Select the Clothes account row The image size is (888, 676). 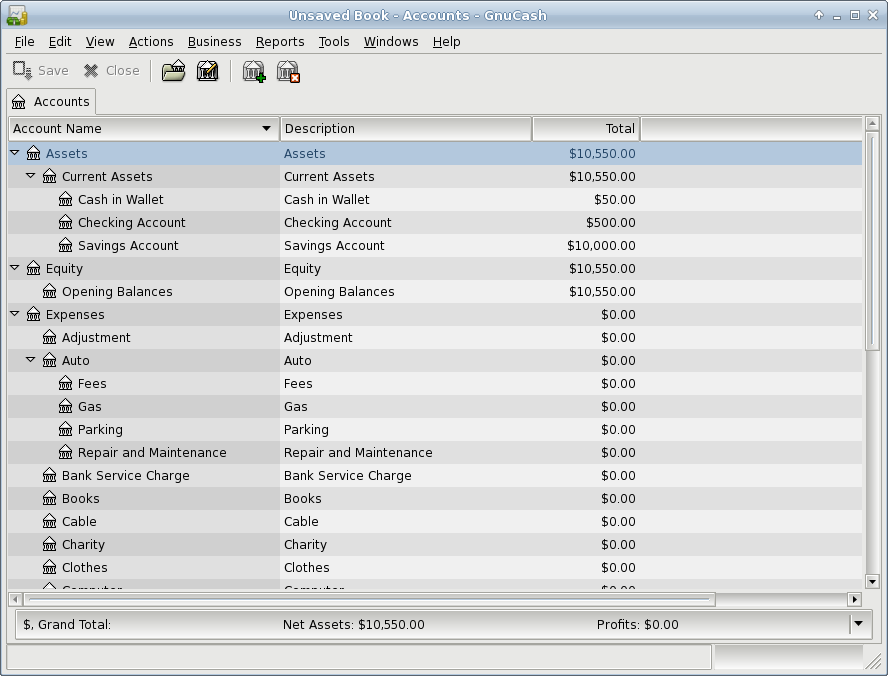[x=435, y=567]
